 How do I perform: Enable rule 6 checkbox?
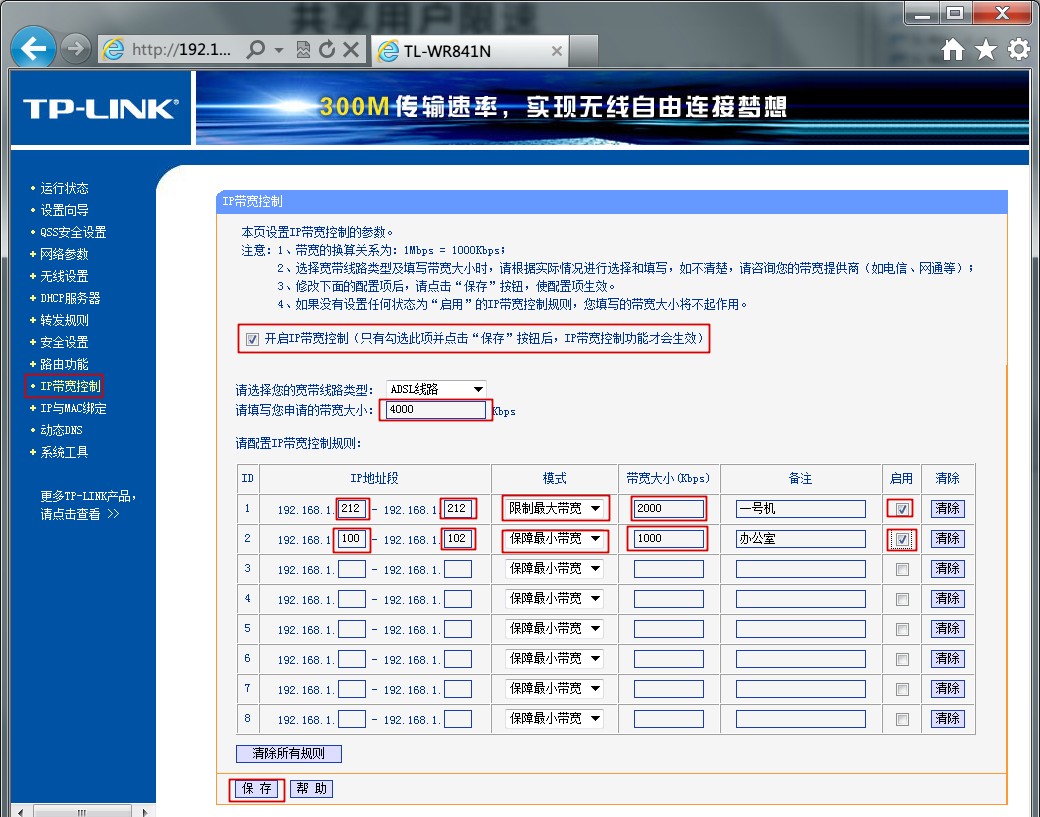[x=902, y=659]
